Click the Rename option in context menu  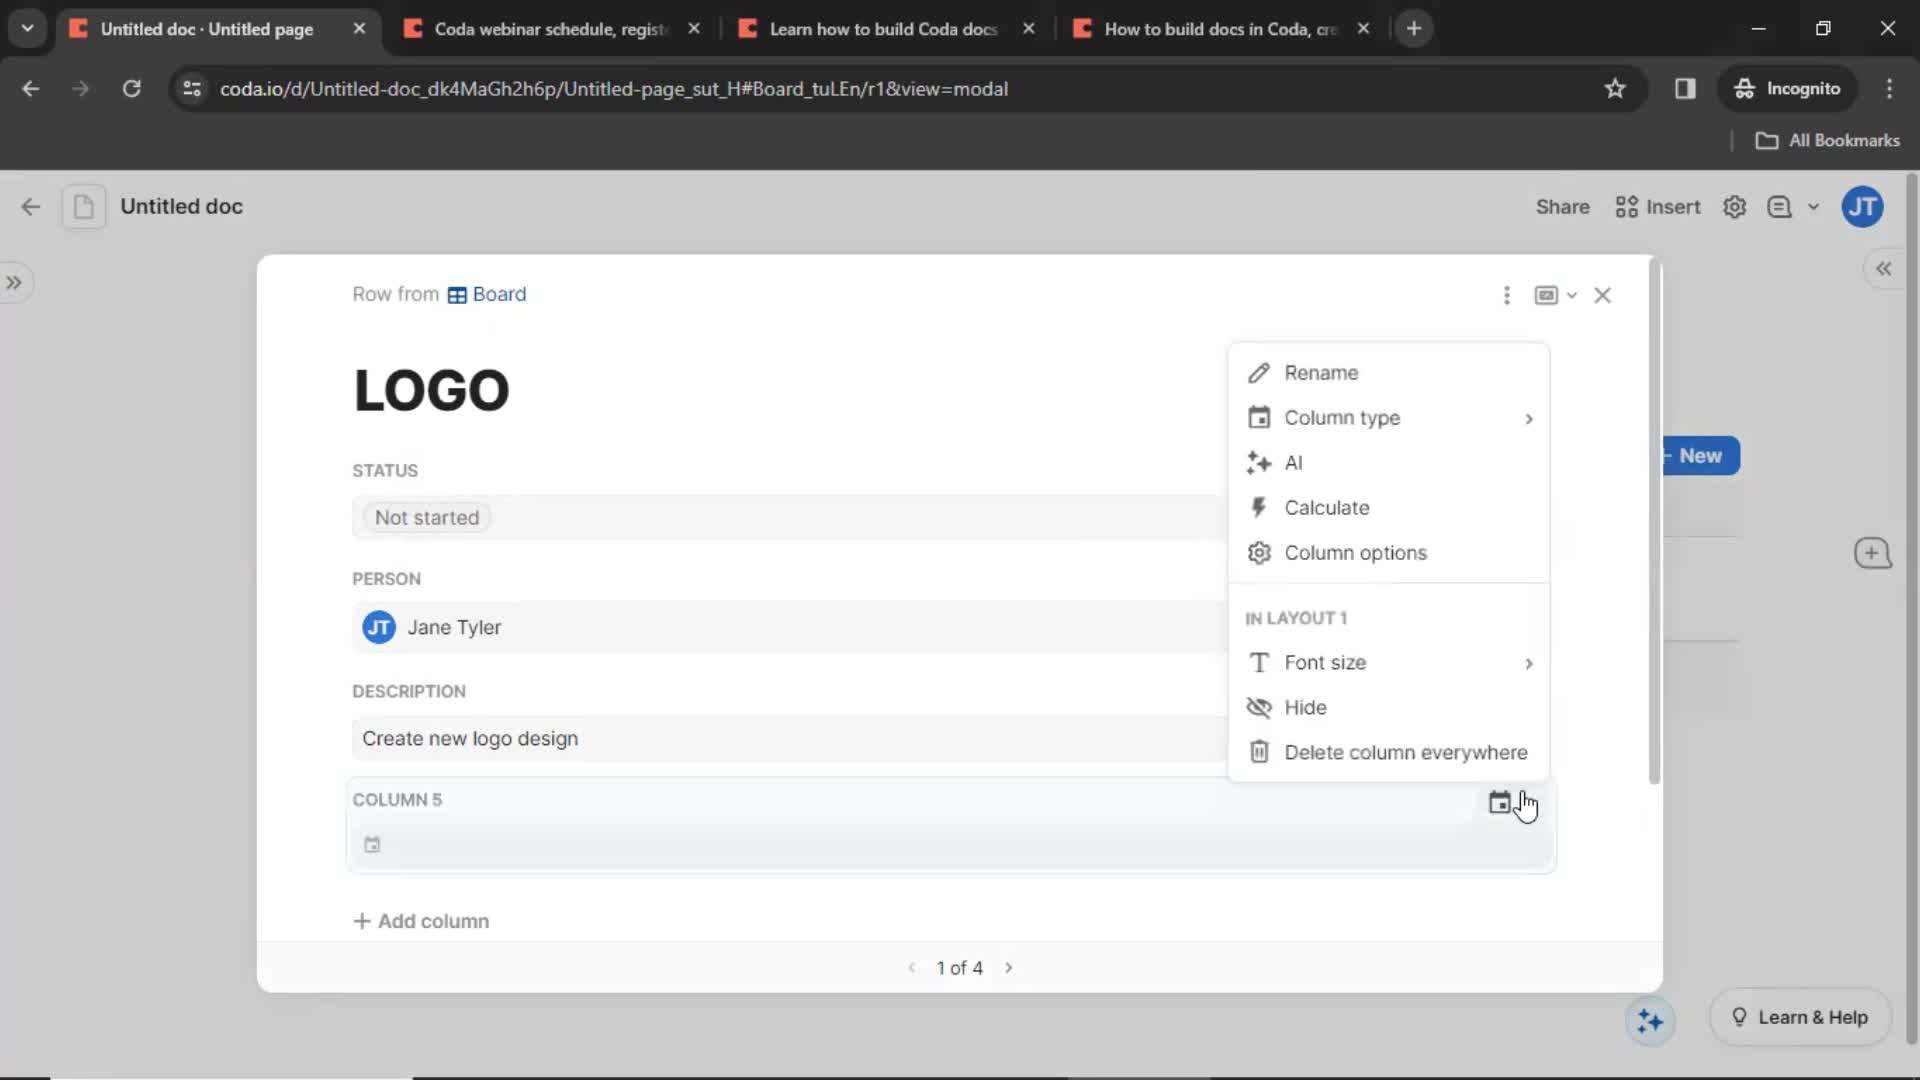1321,372
